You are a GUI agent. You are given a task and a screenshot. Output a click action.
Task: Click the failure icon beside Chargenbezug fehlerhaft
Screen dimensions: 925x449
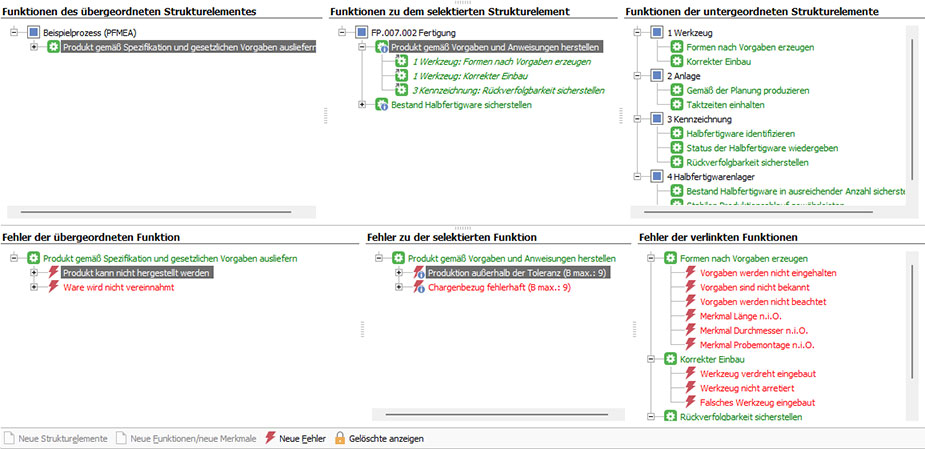click(x=419, y=287)
